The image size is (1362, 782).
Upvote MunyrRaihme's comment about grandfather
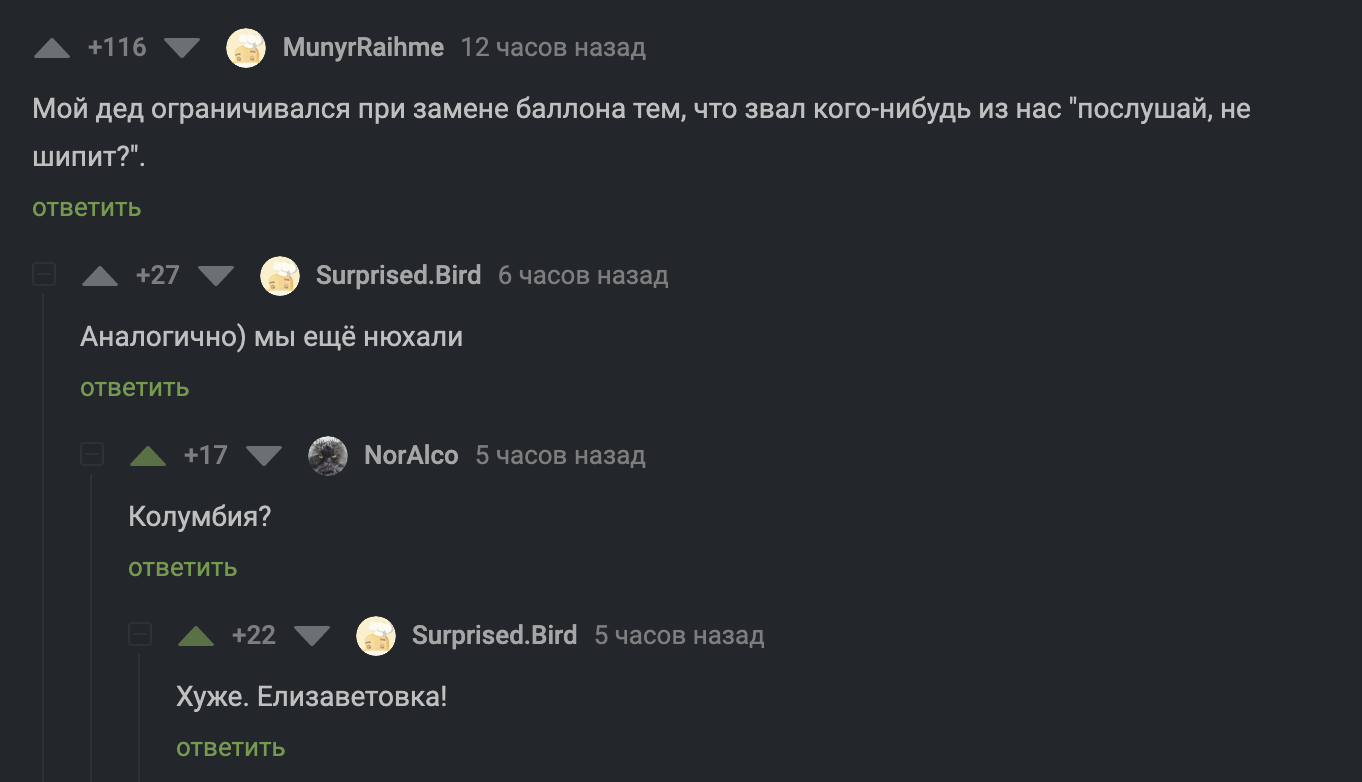pos(52,48)
